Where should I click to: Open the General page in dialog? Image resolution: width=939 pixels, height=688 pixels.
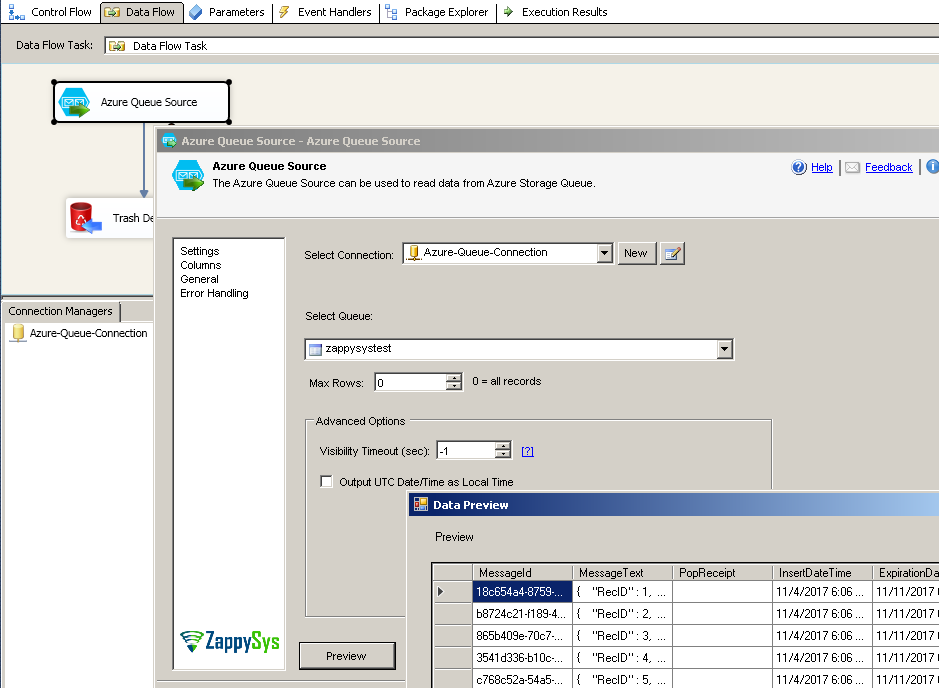pos(199,279)
